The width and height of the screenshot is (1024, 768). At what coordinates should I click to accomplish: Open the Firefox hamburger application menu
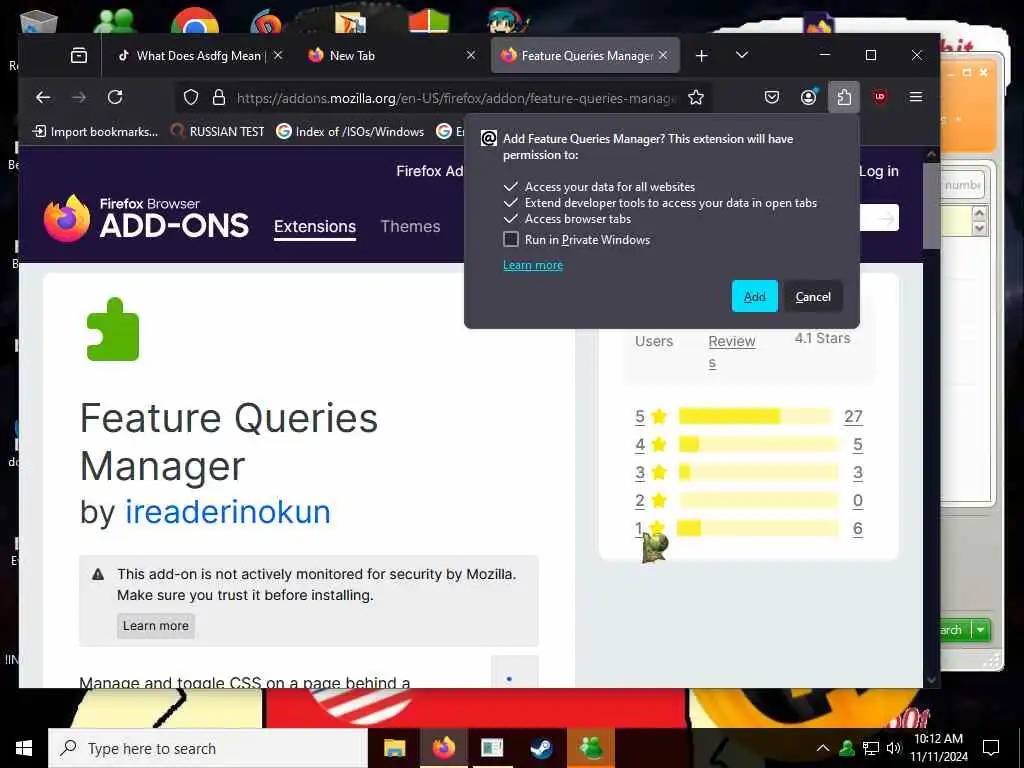click(916, 97)
